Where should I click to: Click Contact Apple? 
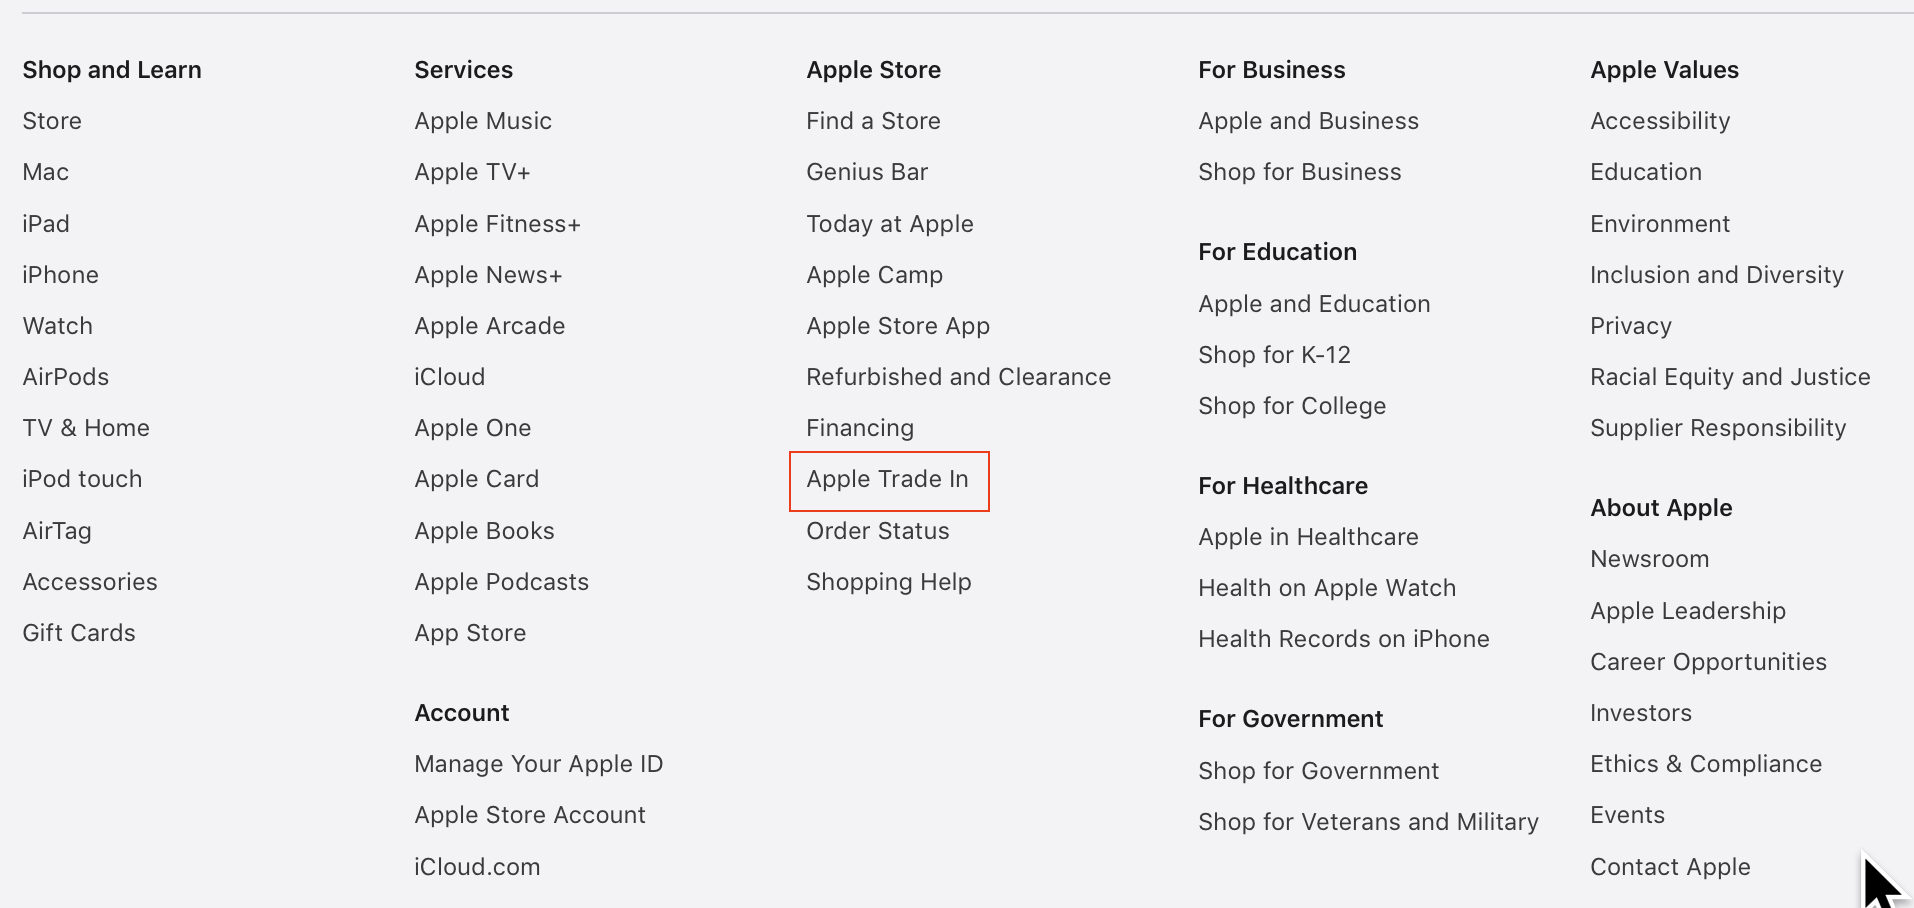(1669, 867)
